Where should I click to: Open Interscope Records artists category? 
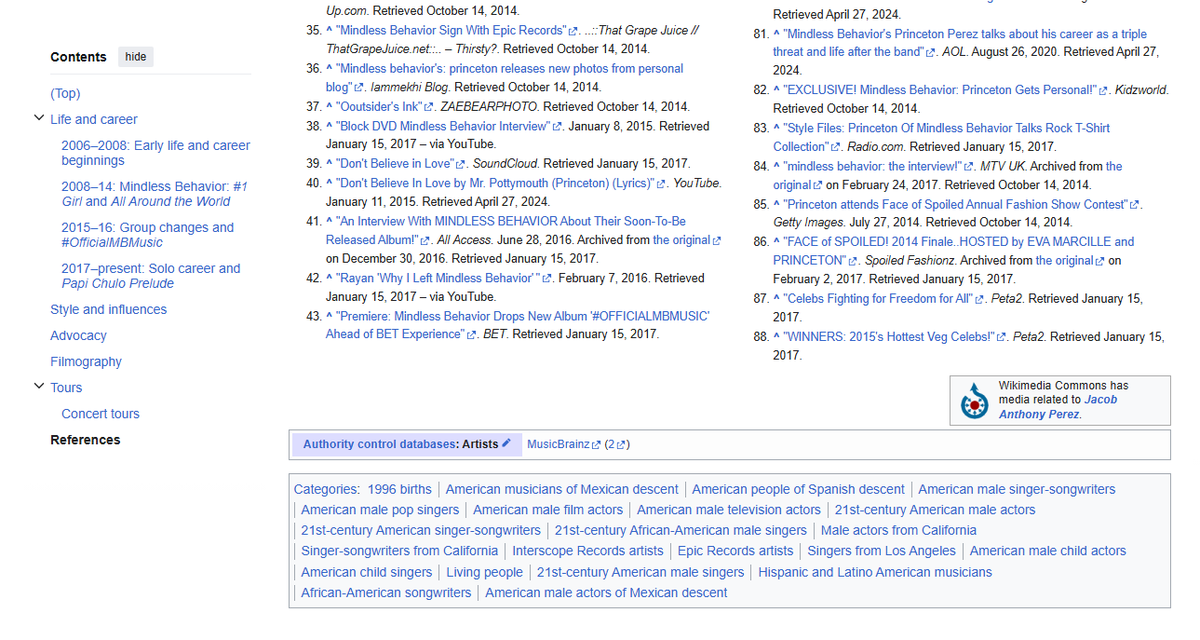pos(588,551)
